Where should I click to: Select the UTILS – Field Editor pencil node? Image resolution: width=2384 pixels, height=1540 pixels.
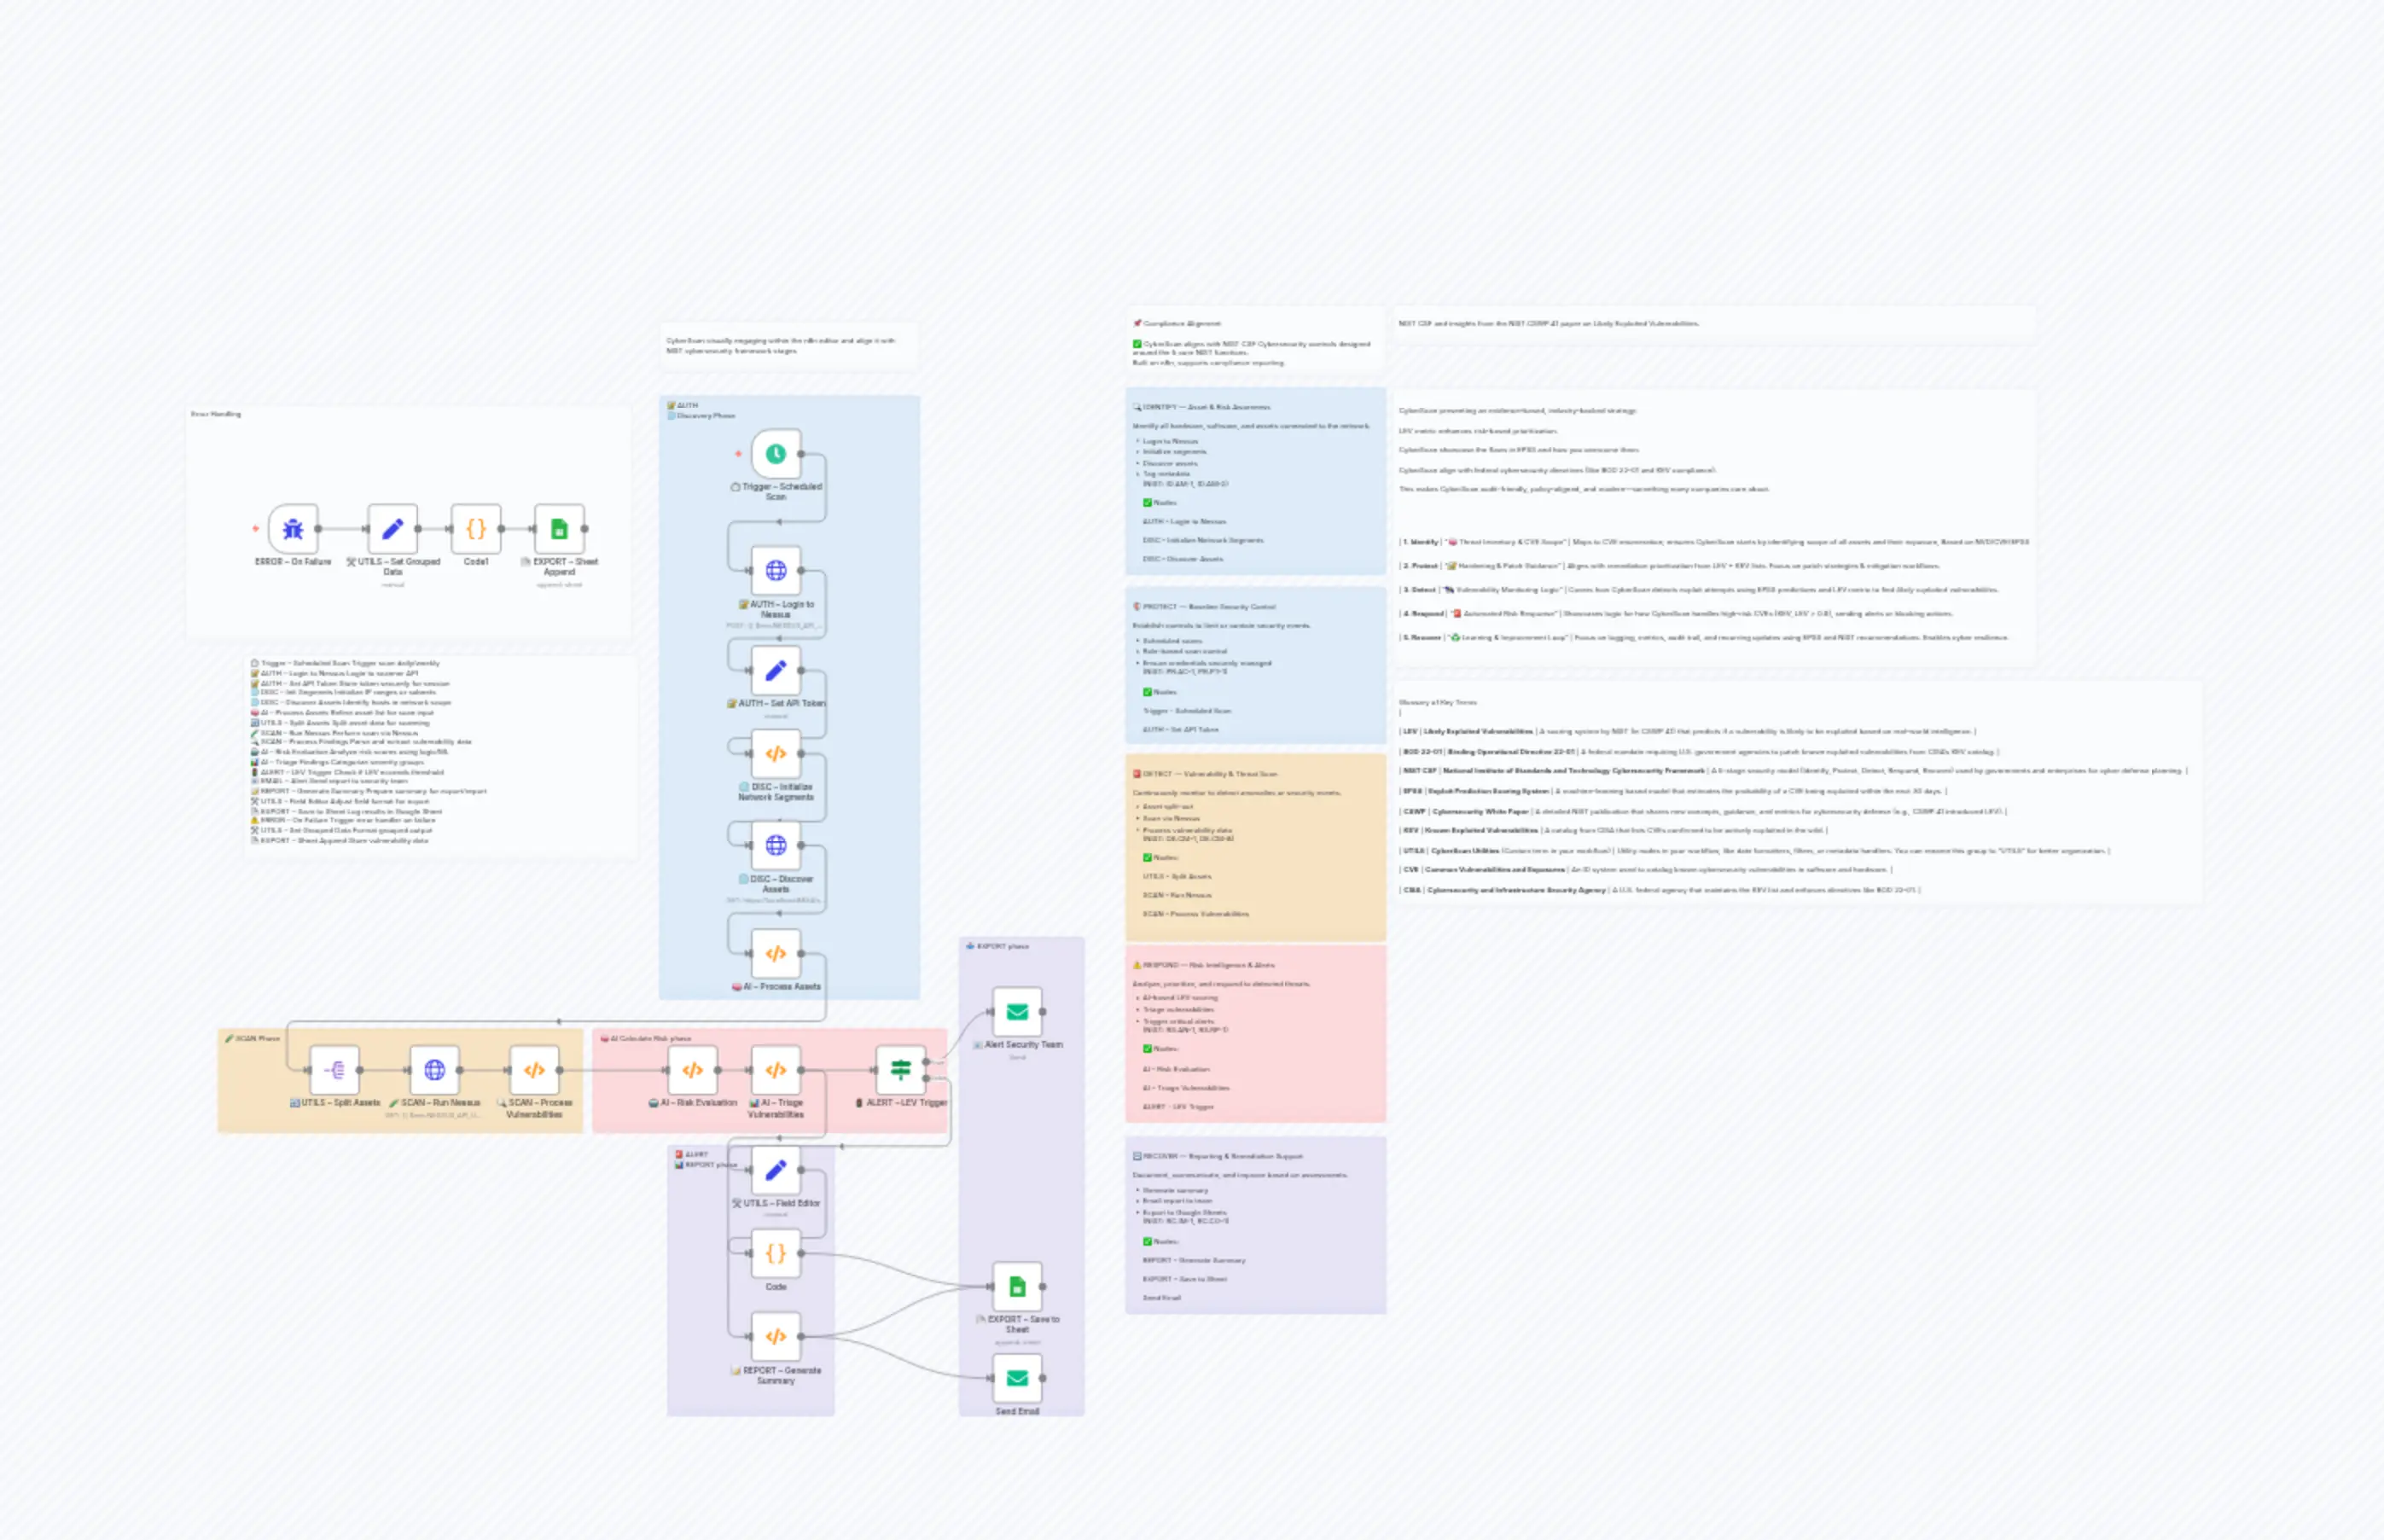pos(776,1170)
